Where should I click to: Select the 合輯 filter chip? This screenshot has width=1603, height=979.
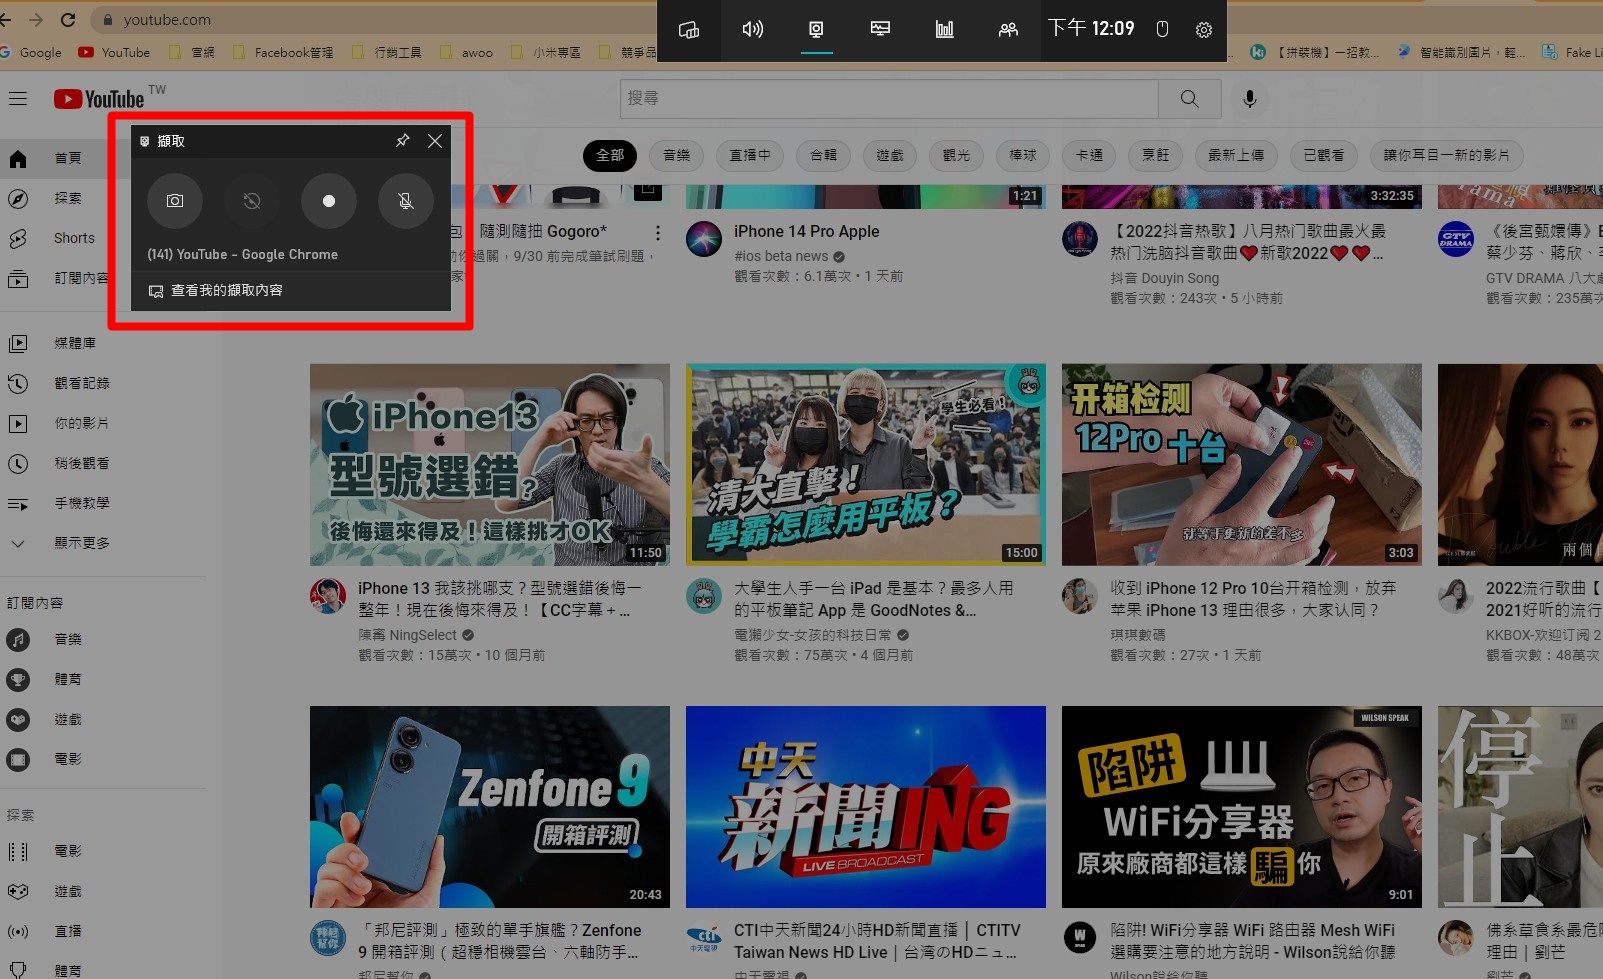tap(824, 155)
